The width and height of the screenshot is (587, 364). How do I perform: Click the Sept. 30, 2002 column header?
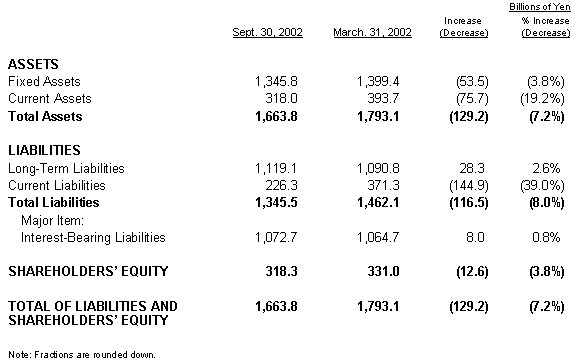coord(267,32)
